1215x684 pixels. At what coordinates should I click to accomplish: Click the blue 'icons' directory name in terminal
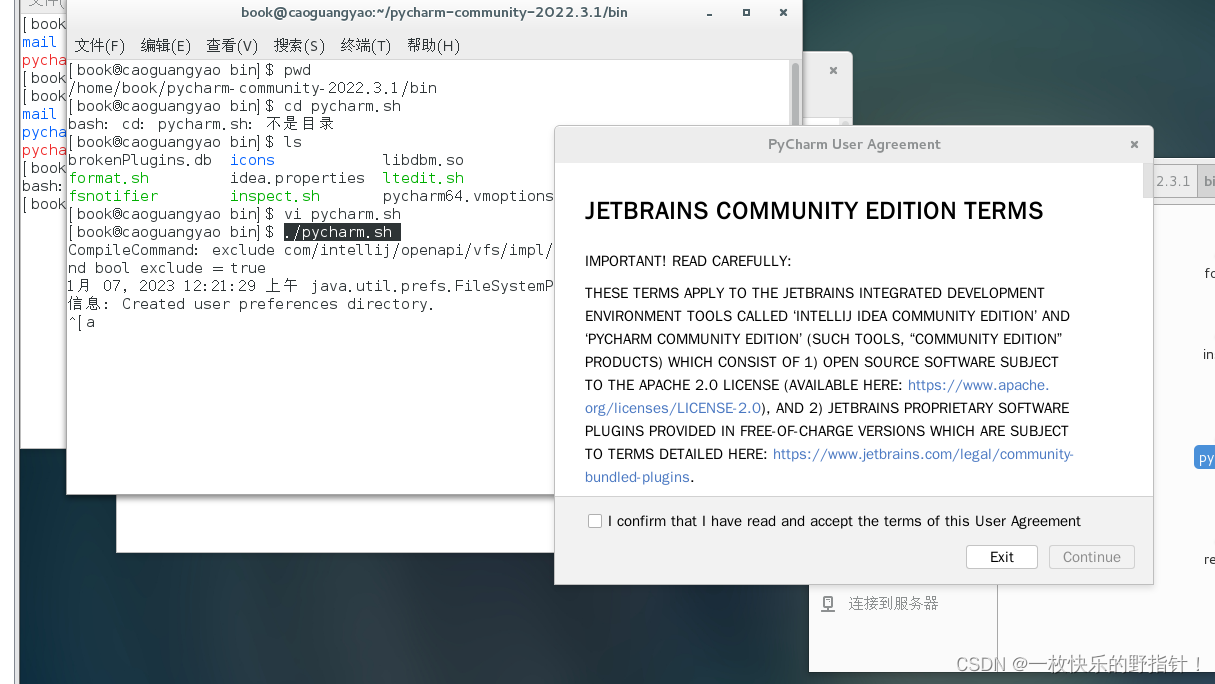[252, 160]
